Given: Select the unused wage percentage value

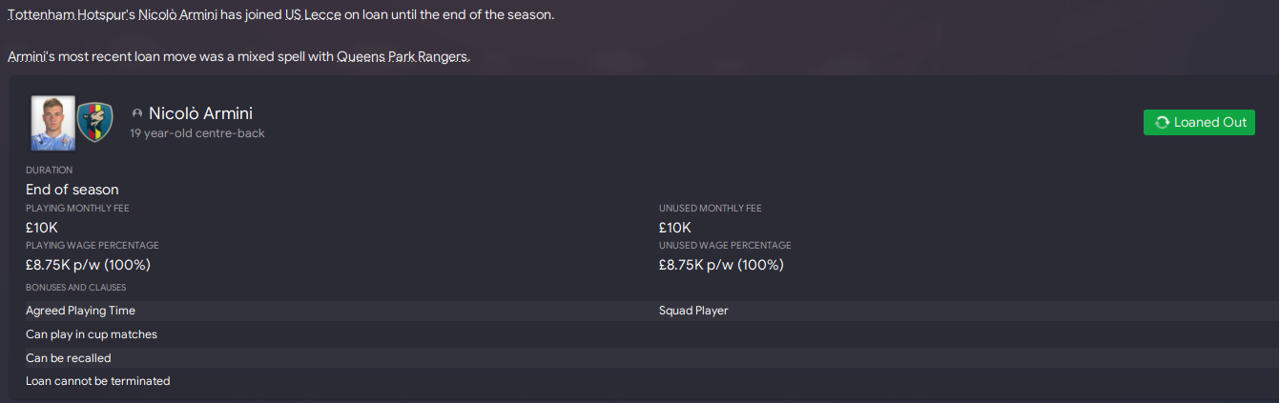Looking at the screenshot, I should click(x=721, y=265).
